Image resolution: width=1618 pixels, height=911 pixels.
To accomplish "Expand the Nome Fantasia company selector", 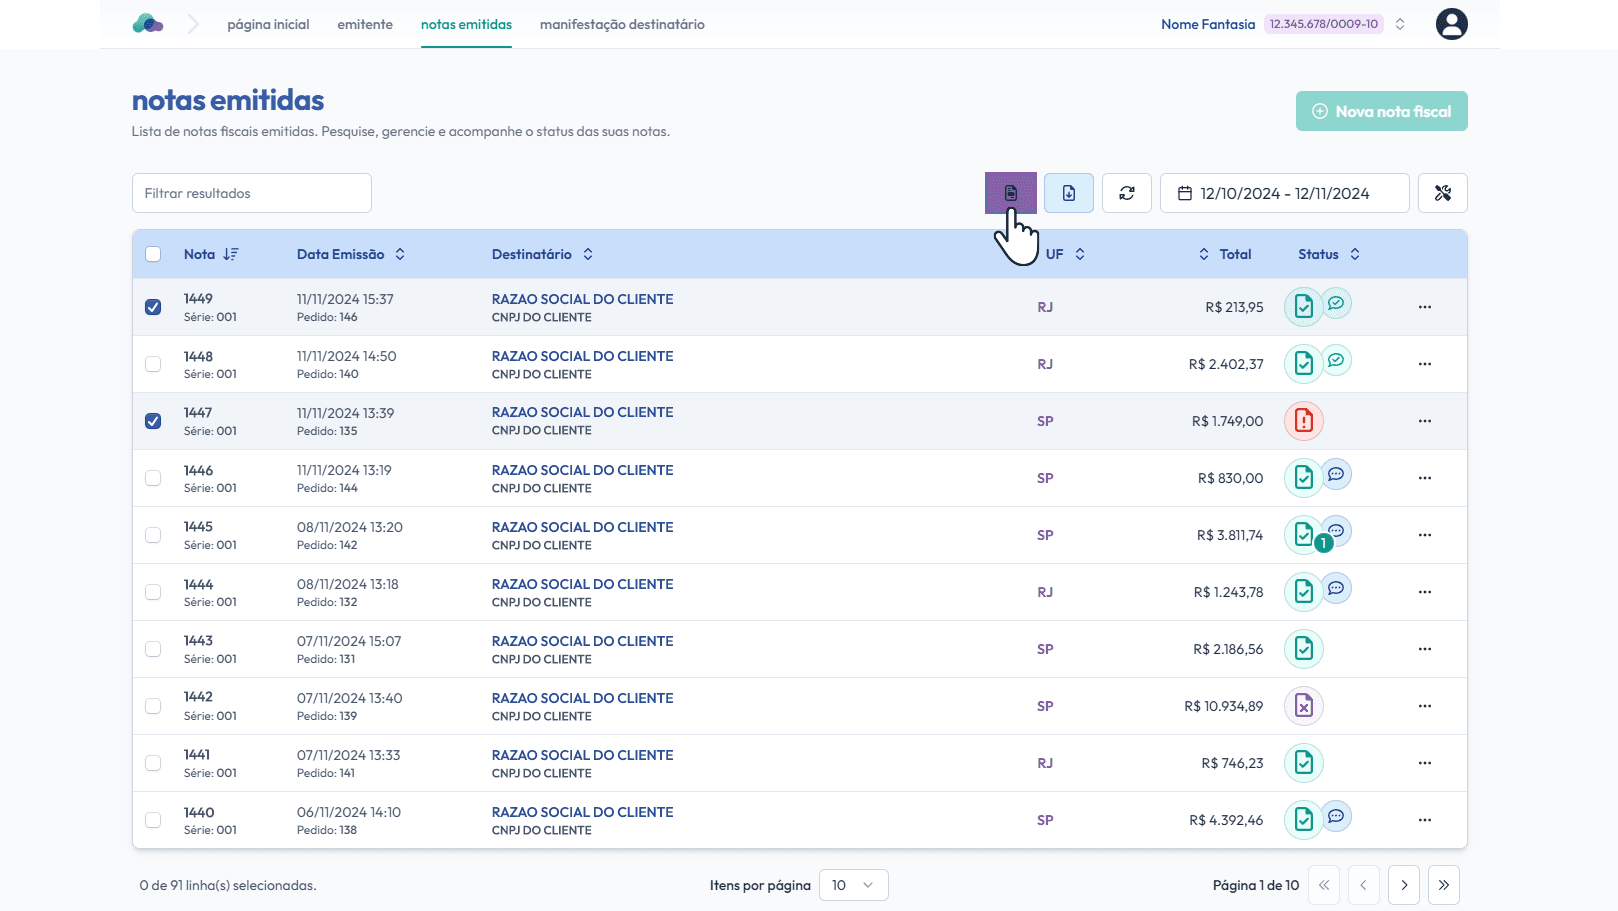I will [x=1400, y=24].
